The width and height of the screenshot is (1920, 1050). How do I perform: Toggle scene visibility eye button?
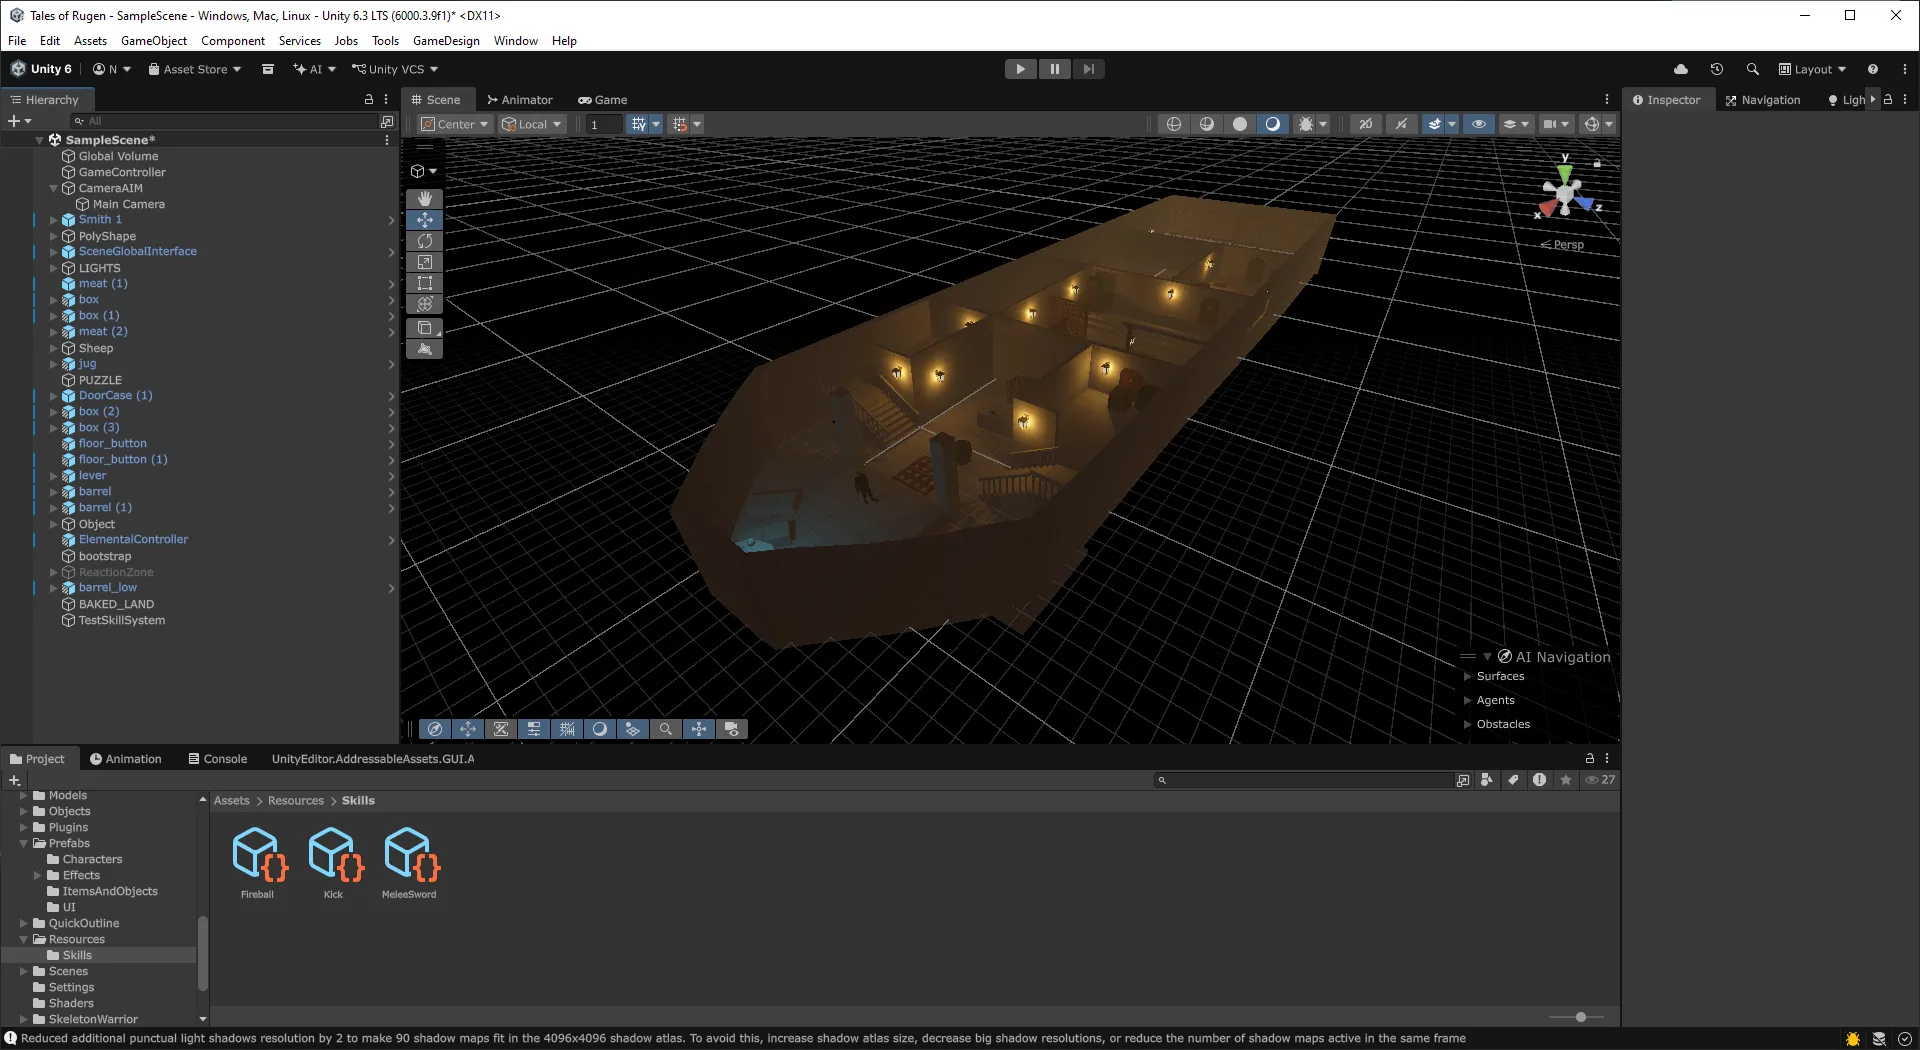[x=1478, y=124]
